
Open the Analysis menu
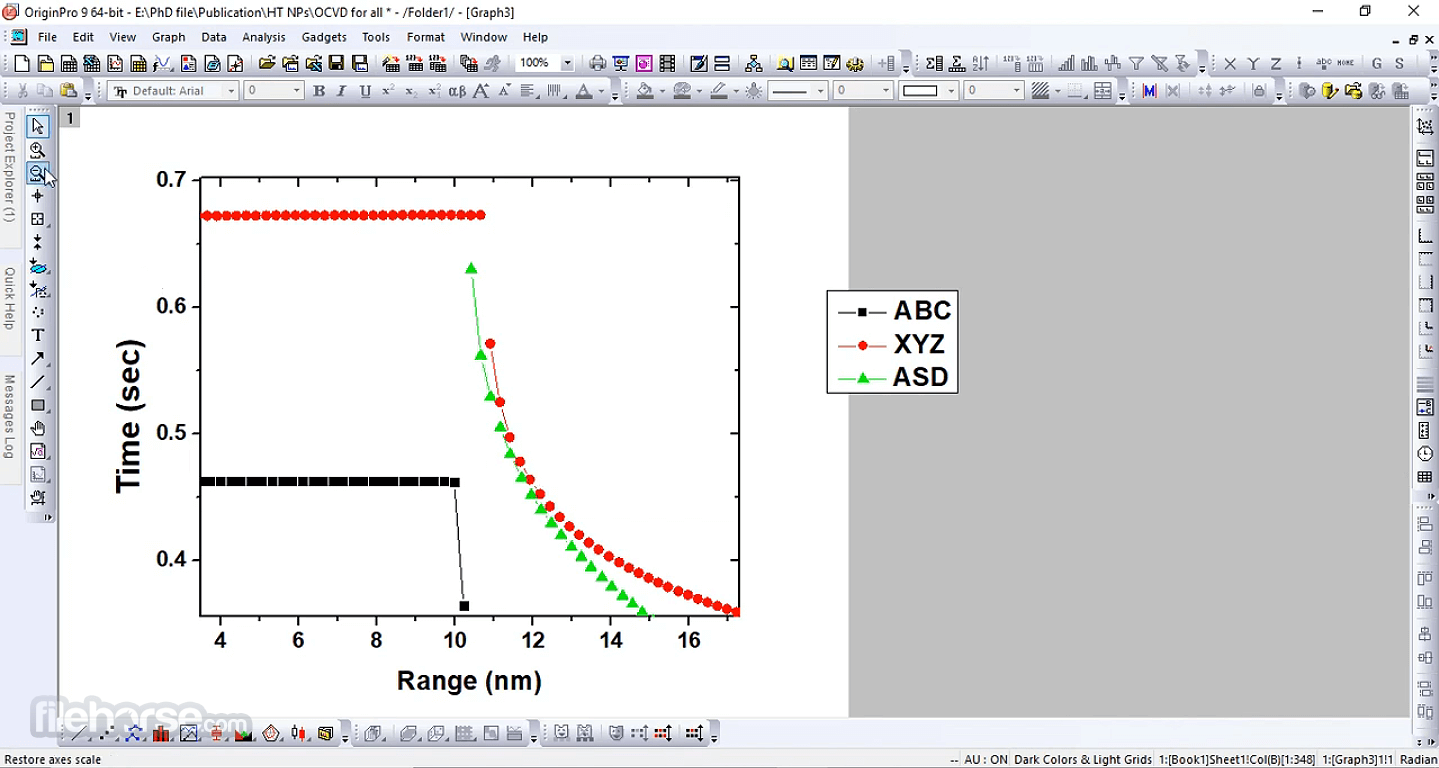264,37
